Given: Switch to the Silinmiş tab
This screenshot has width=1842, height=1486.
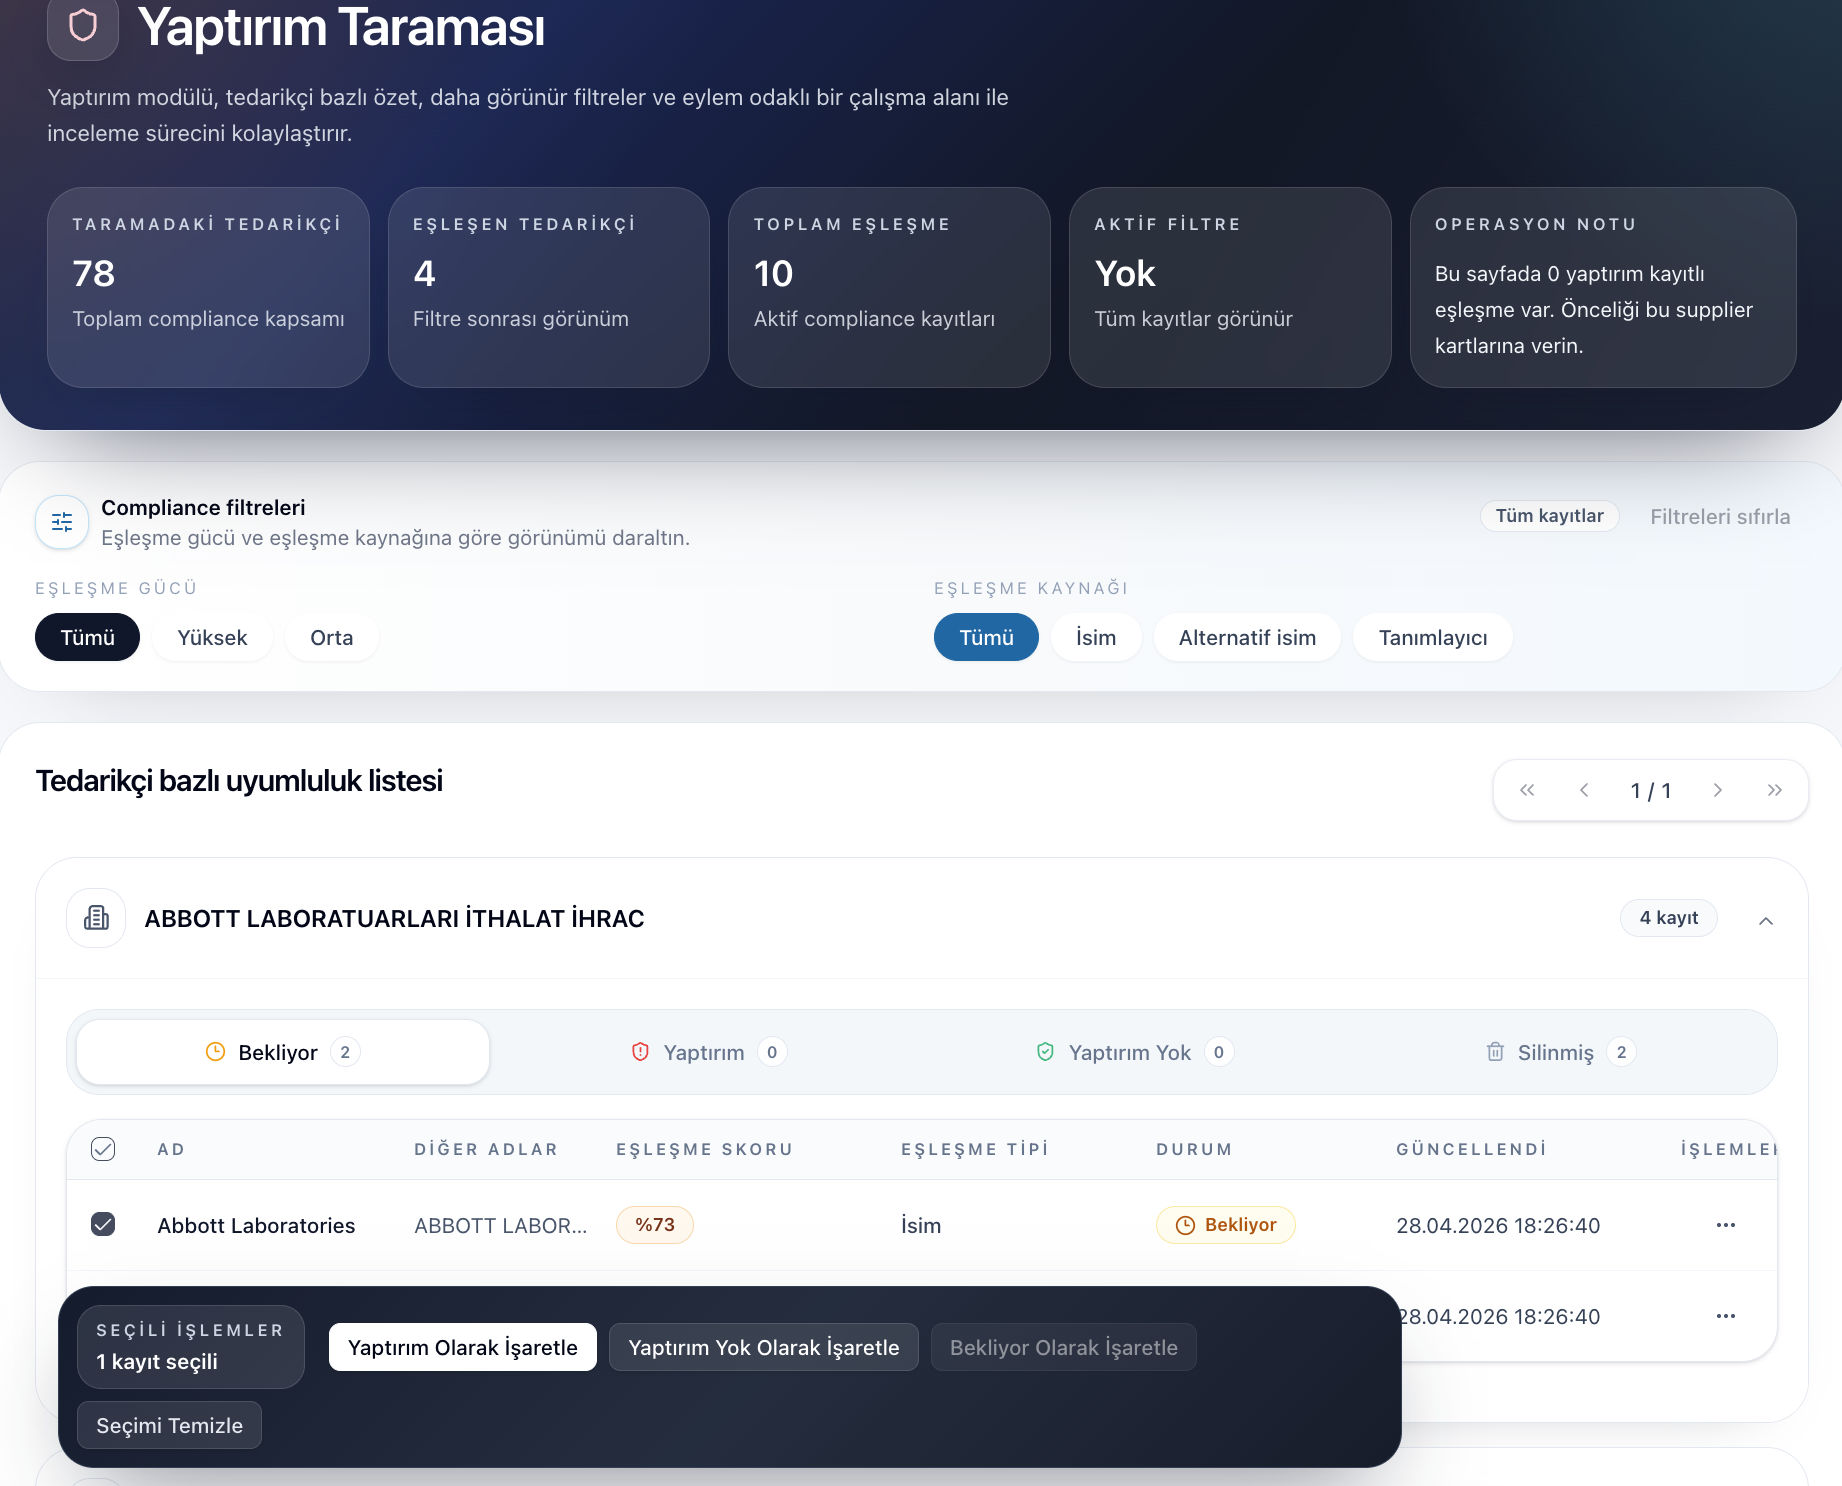Looking at the screenshot, I should tap(1560, 1052).
